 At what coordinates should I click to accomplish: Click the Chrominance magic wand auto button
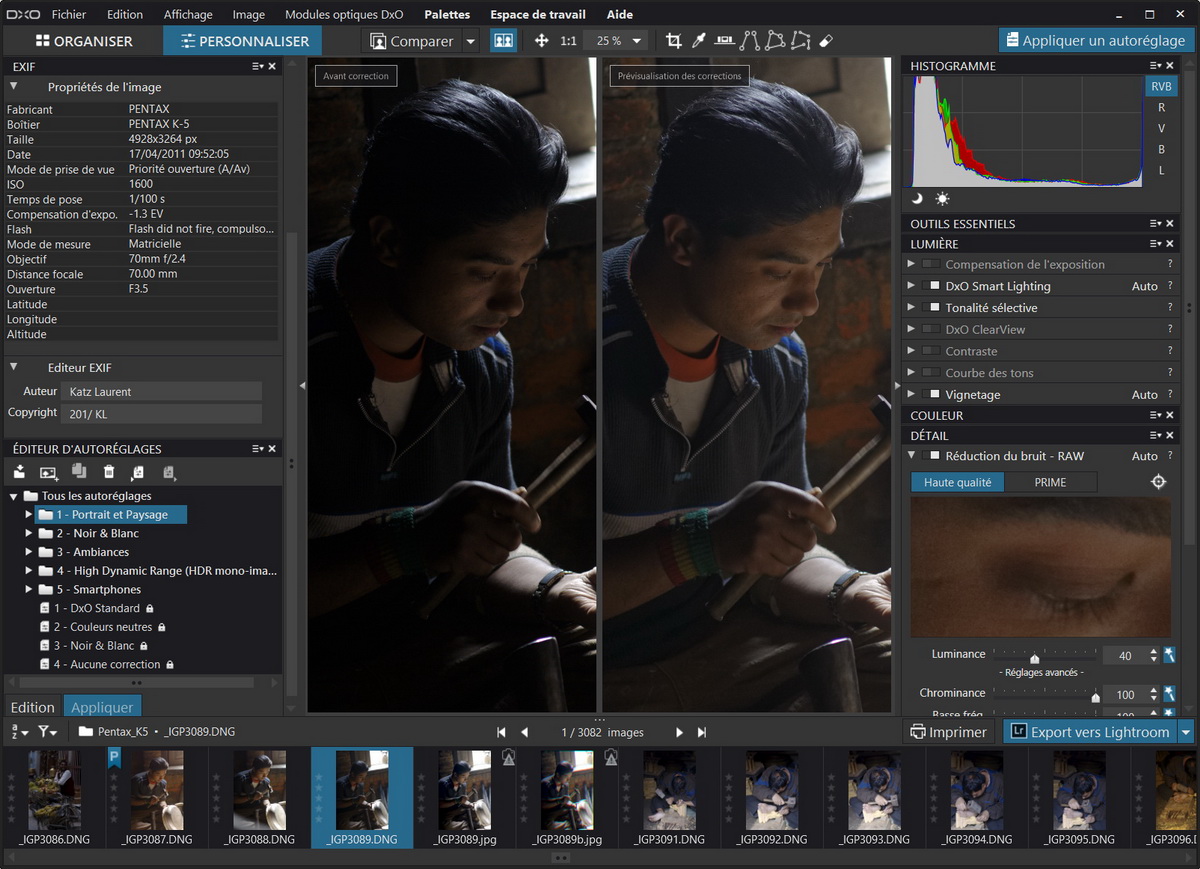tap(1168, 694)
